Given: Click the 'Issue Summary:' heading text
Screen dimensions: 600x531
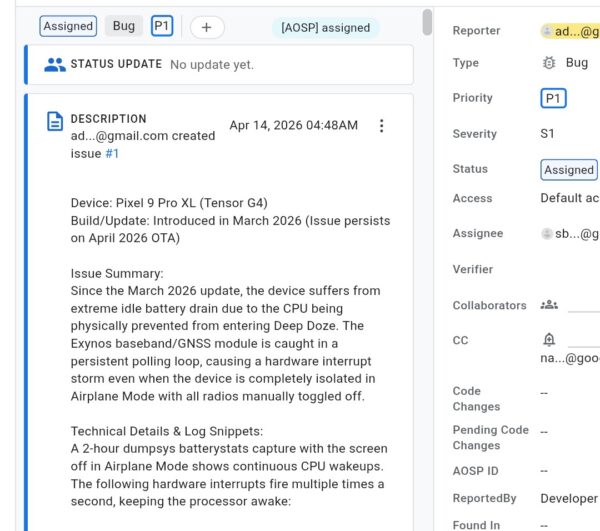Looking at the screenshot, I should click(x=117, y=274).
